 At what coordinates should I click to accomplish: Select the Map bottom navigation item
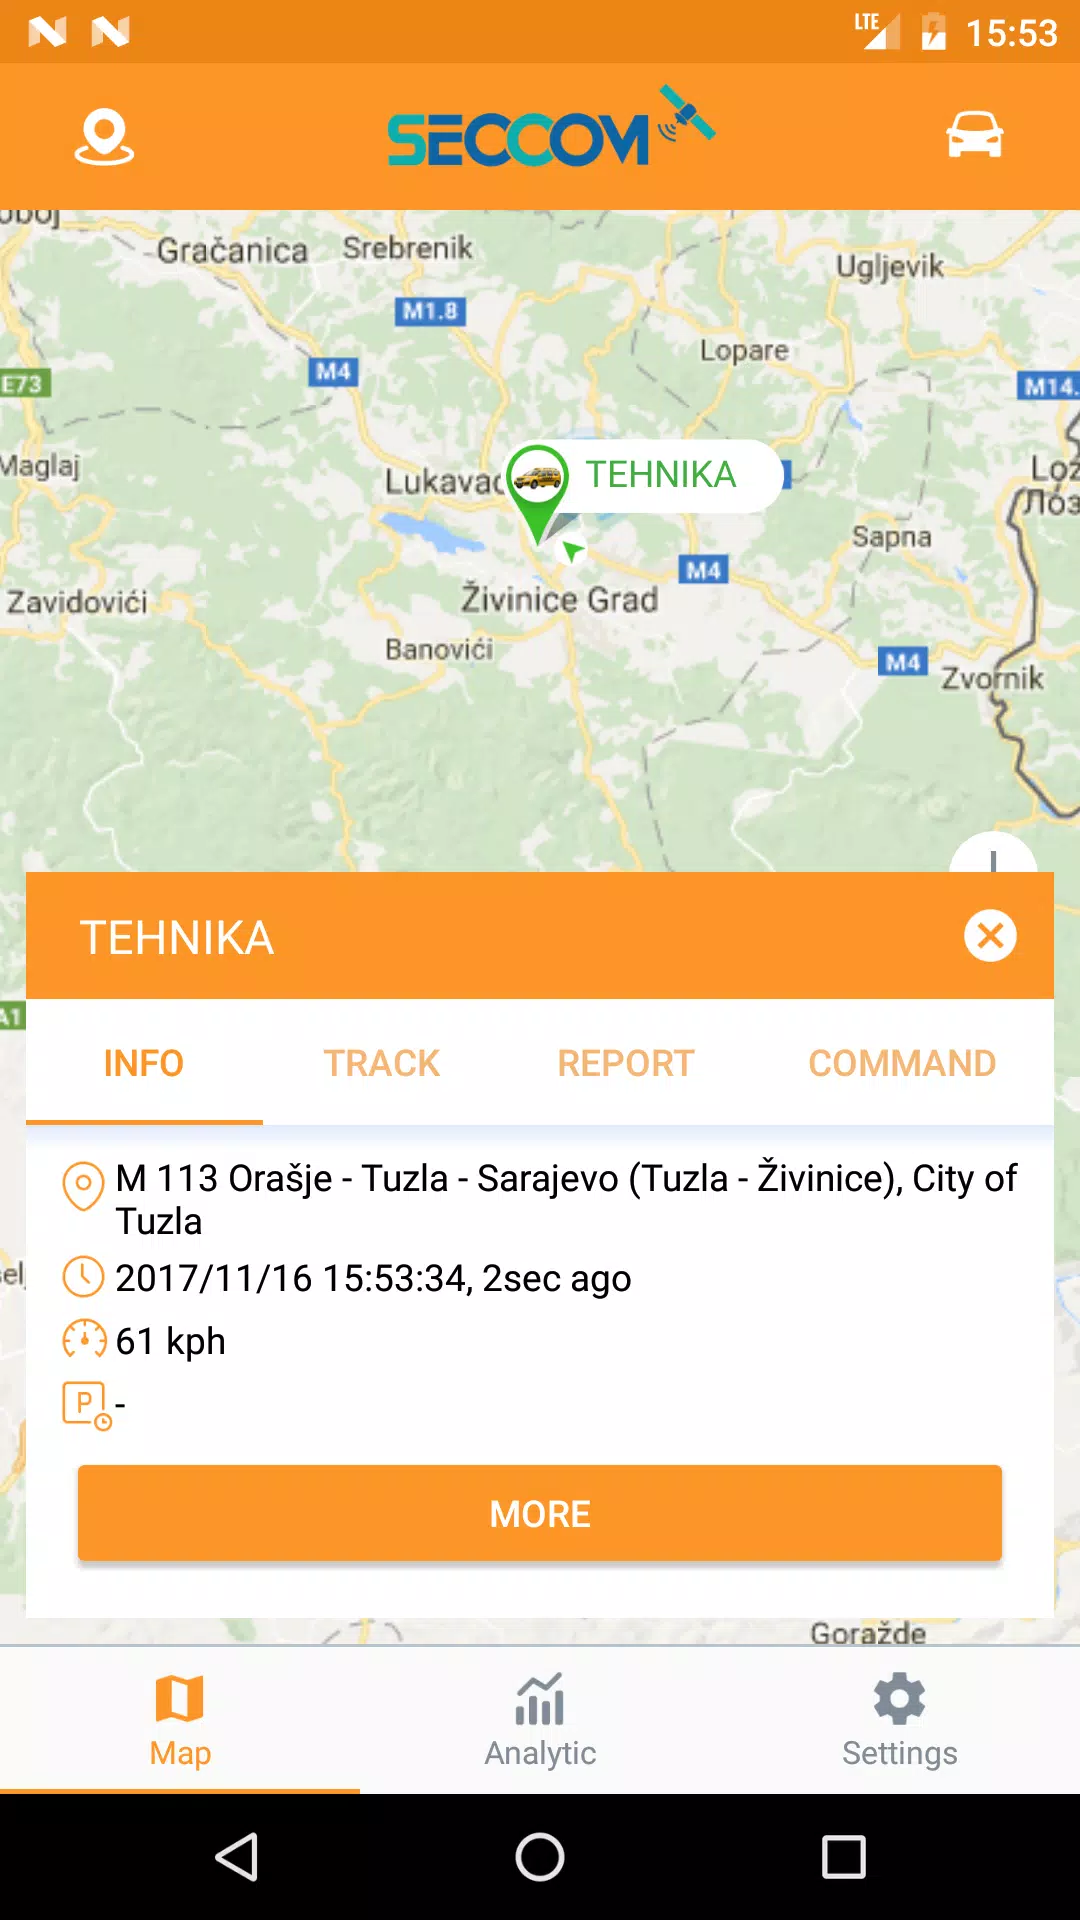tap(180, 1720)
